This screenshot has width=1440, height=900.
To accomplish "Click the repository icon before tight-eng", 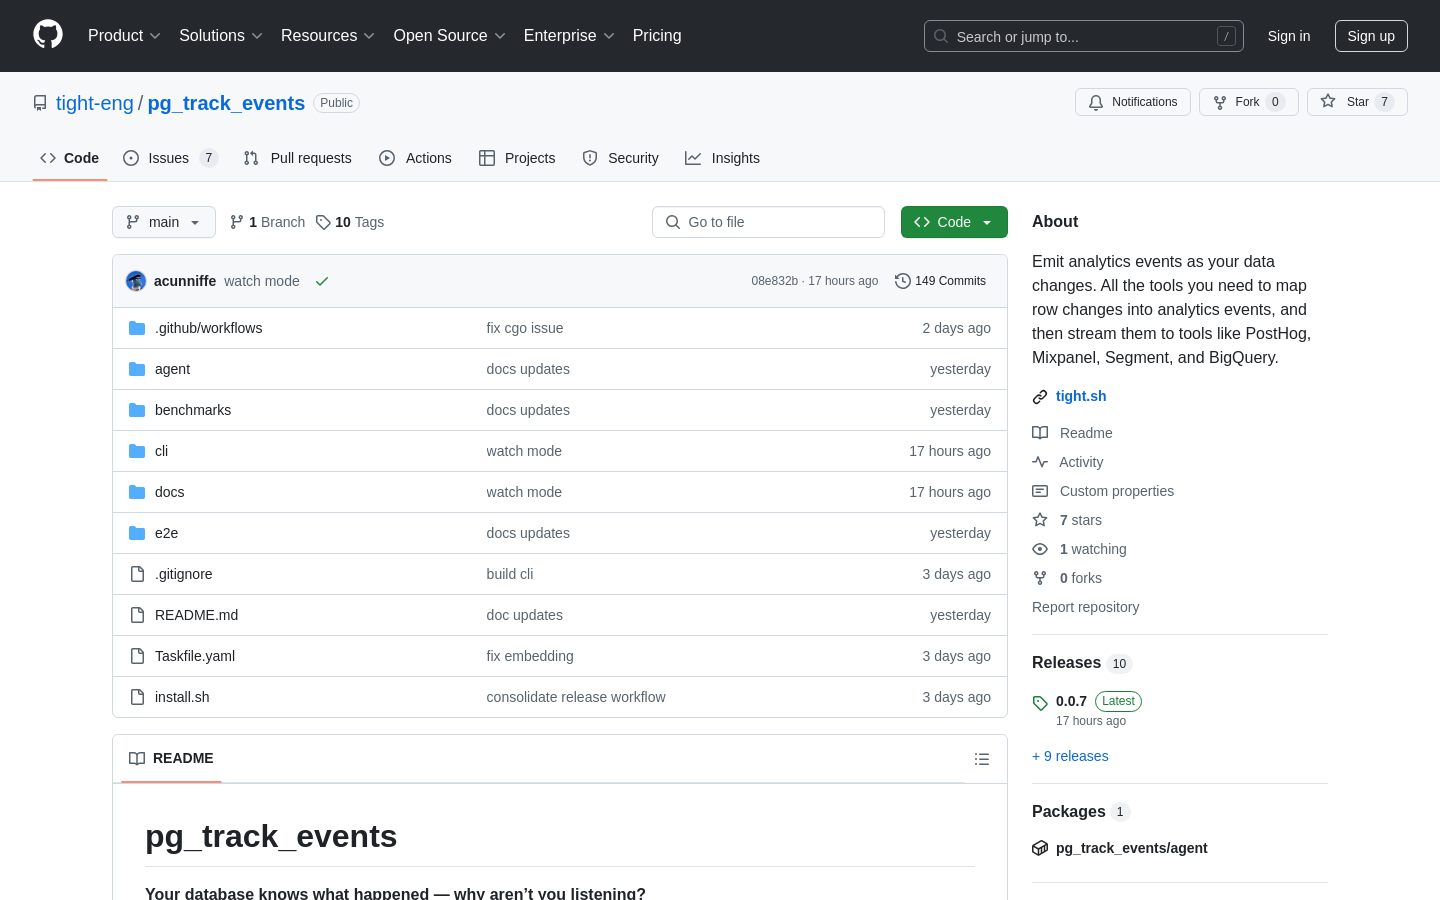I will (x=40, y=103).
